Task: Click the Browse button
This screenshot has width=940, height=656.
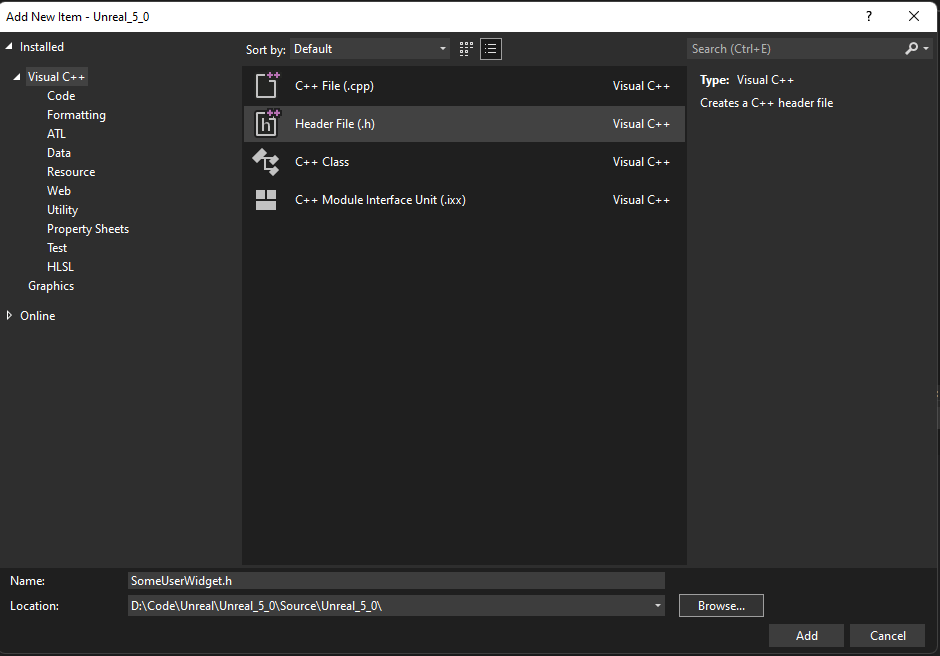Action: coord(720,605)
